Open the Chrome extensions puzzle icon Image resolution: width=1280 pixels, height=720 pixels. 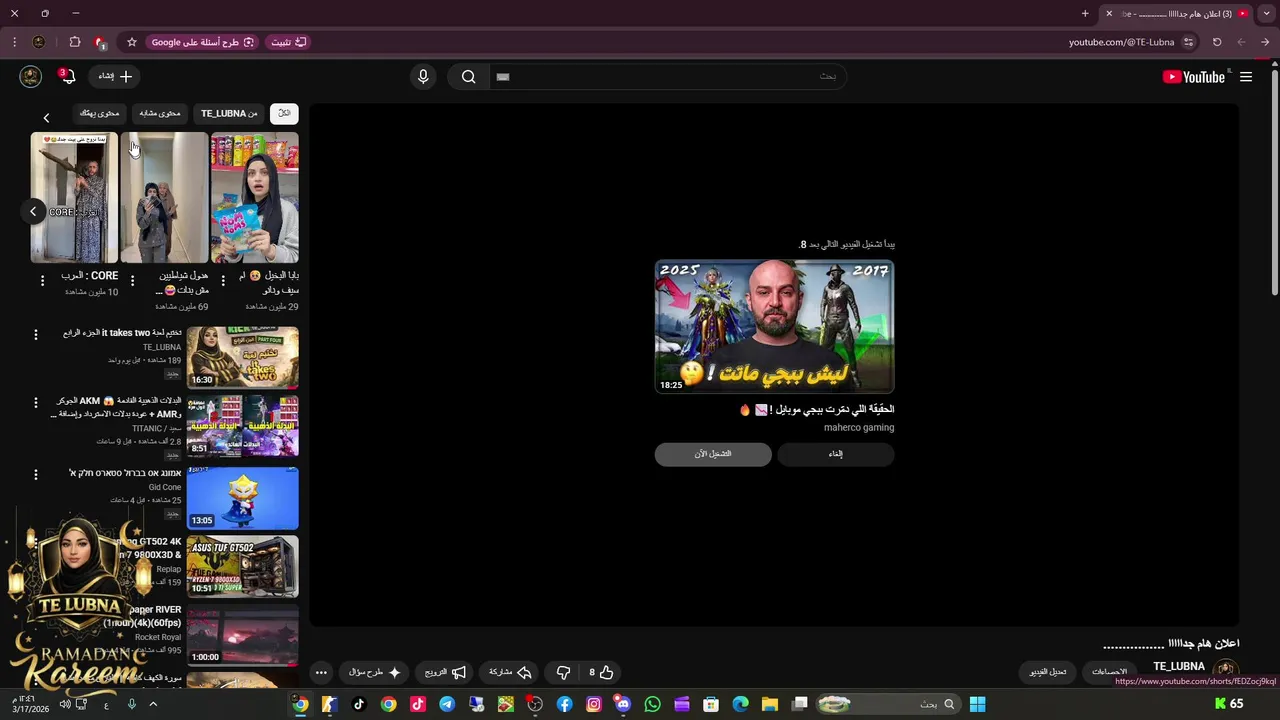pyautogui.click(x=75, y=42)
